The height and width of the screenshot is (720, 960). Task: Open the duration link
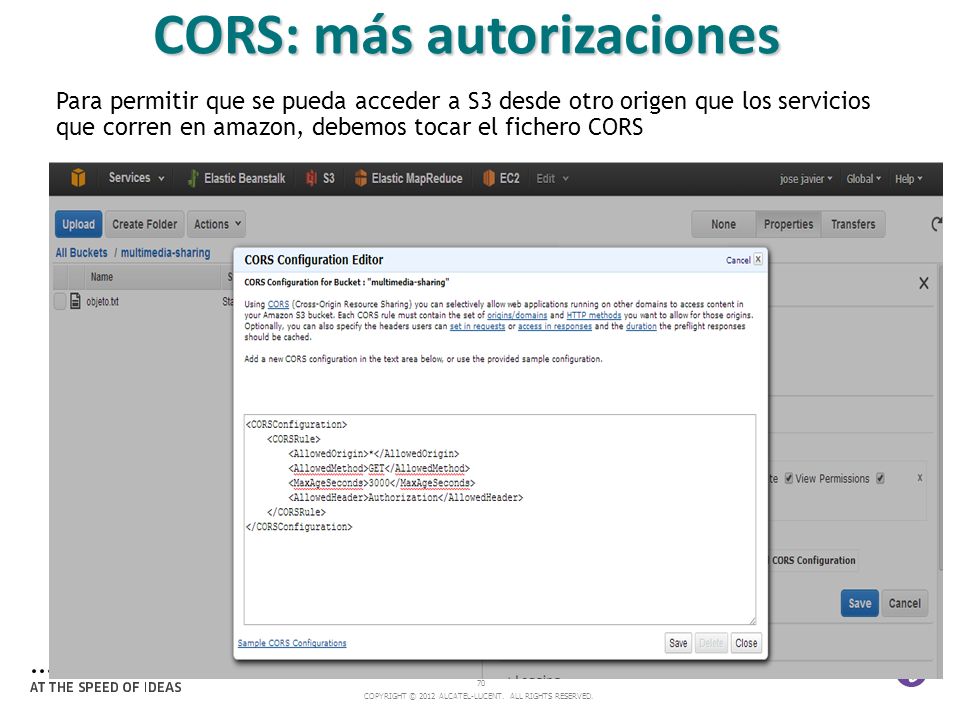coord(641,326)
